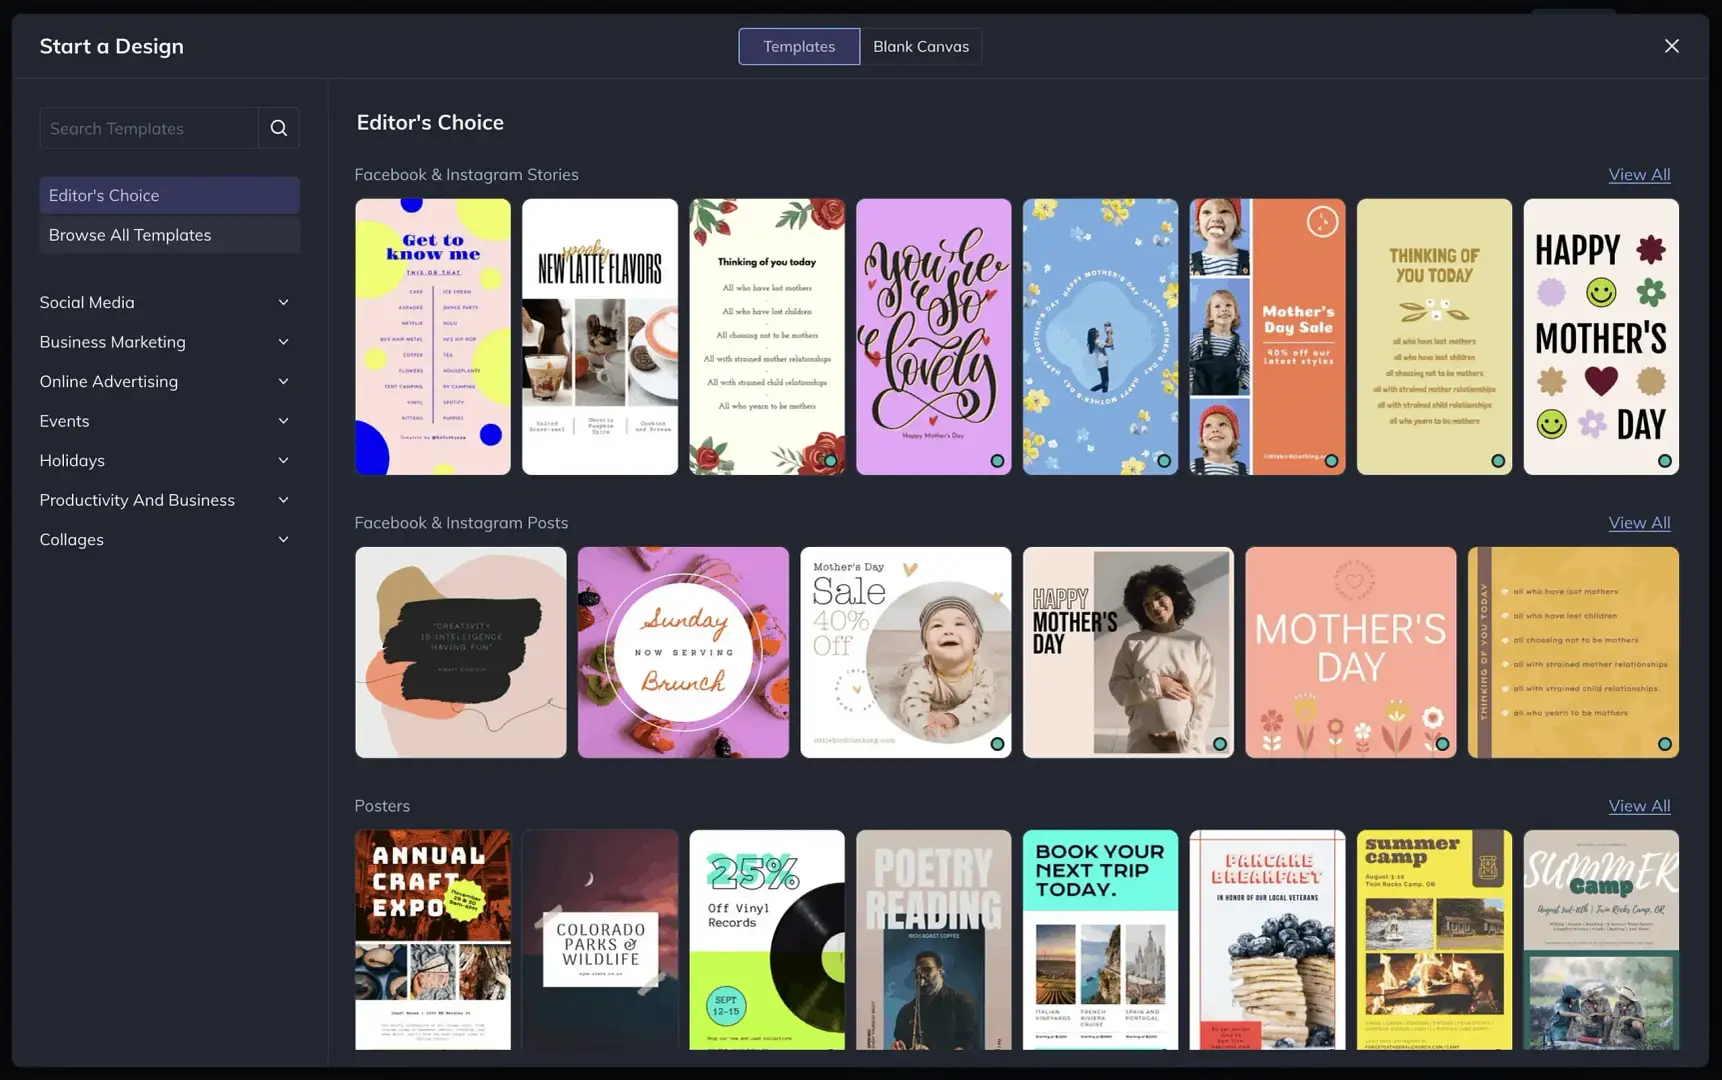
Task: Select Editor's Choice in sidebar
Action: pos(169,195)
